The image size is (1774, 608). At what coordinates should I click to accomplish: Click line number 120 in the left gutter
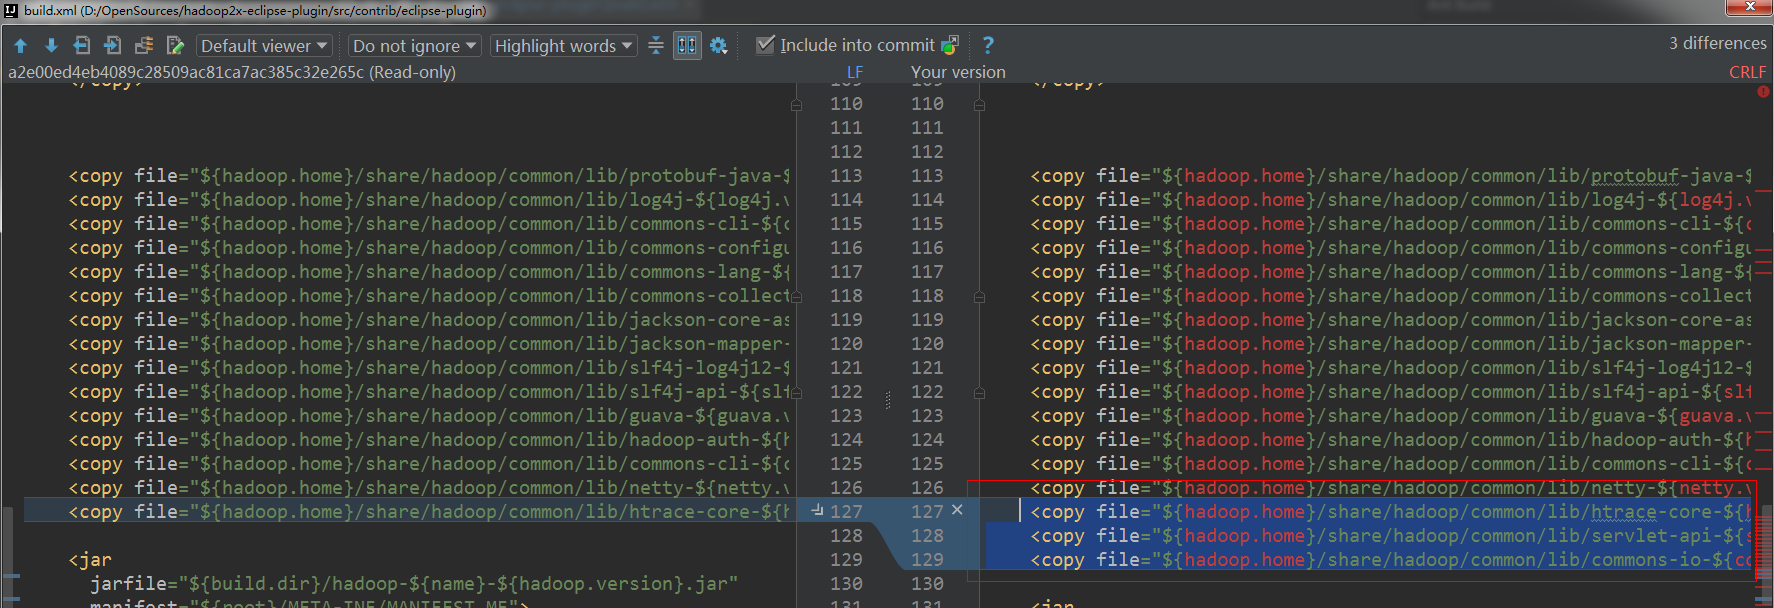[846, 344]
